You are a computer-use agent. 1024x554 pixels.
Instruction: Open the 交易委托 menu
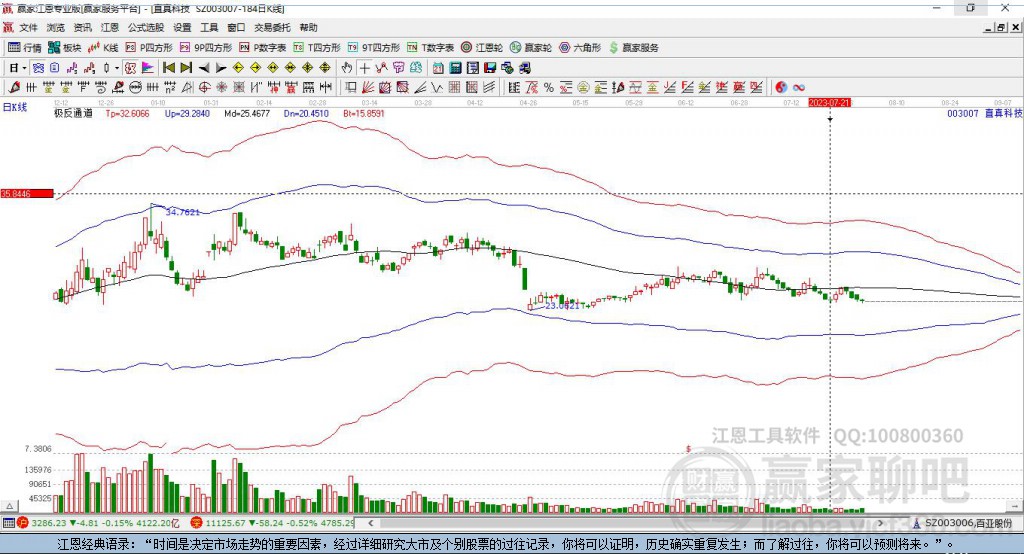[x=272, y=27]
